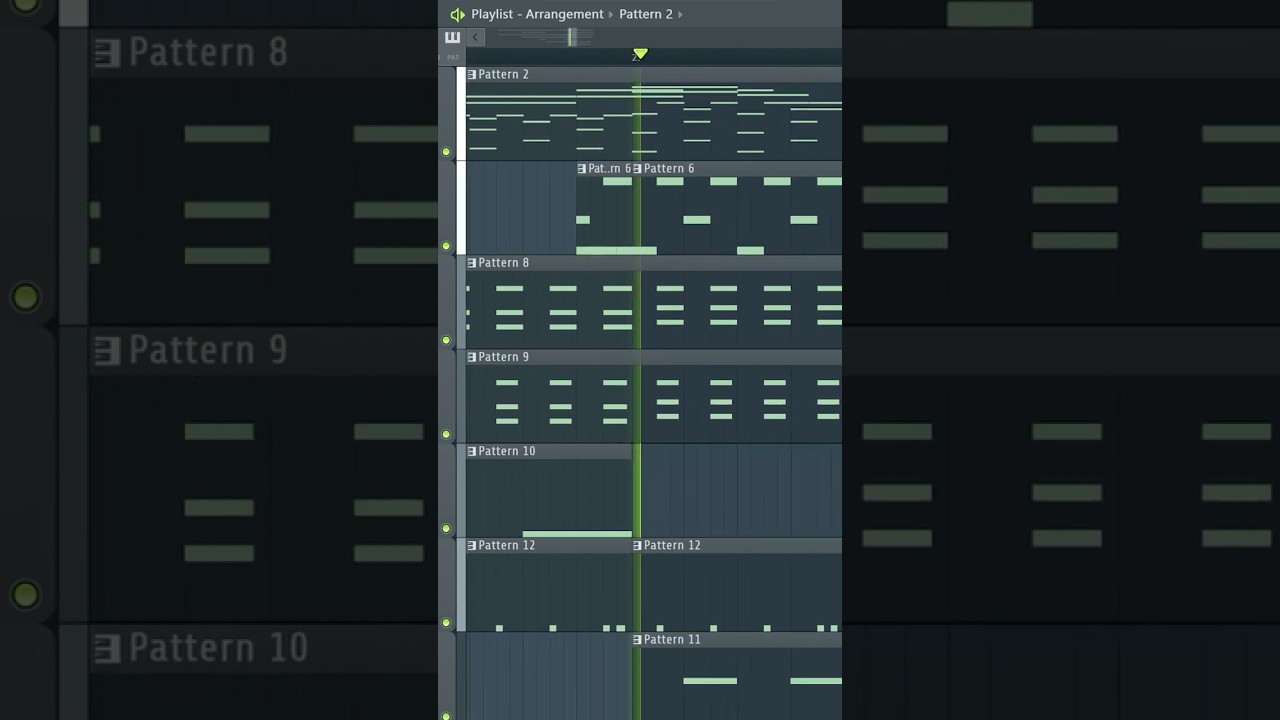1280x720 pixels.
Task: Open clip menu icon of Pattern 8 clip
Action: pos(472,263)
